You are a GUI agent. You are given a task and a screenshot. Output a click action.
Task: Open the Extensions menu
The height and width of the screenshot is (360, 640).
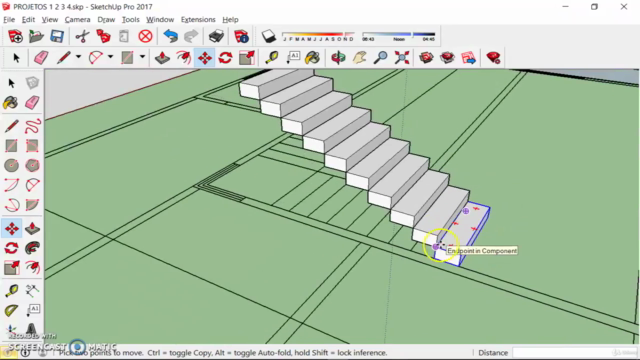198,20
